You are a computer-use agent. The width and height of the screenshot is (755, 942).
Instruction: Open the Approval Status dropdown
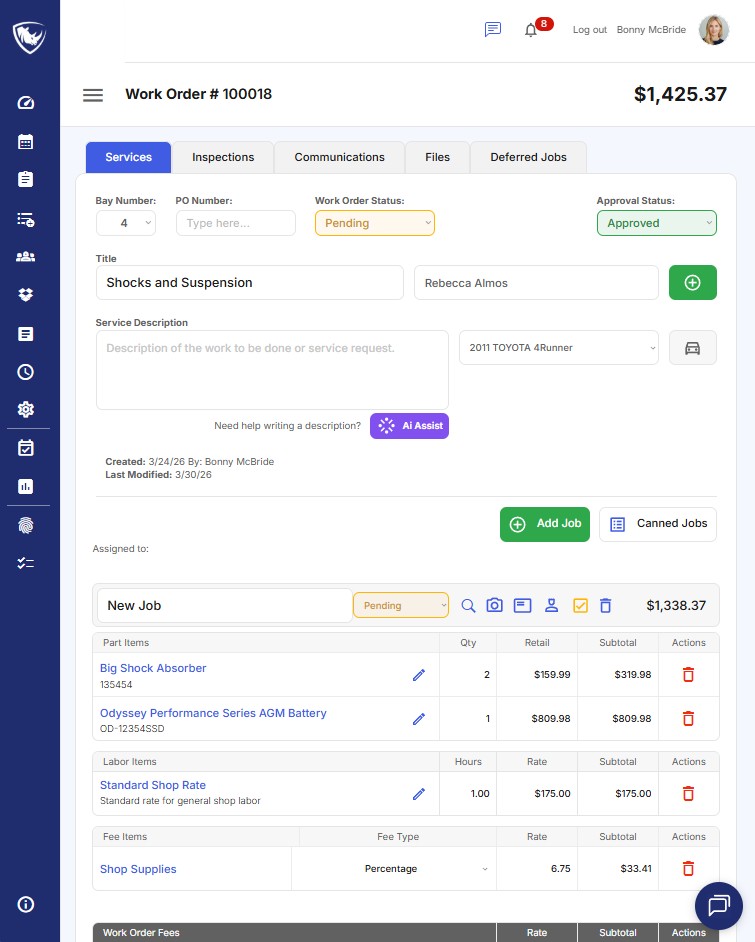tap(656, 223)
